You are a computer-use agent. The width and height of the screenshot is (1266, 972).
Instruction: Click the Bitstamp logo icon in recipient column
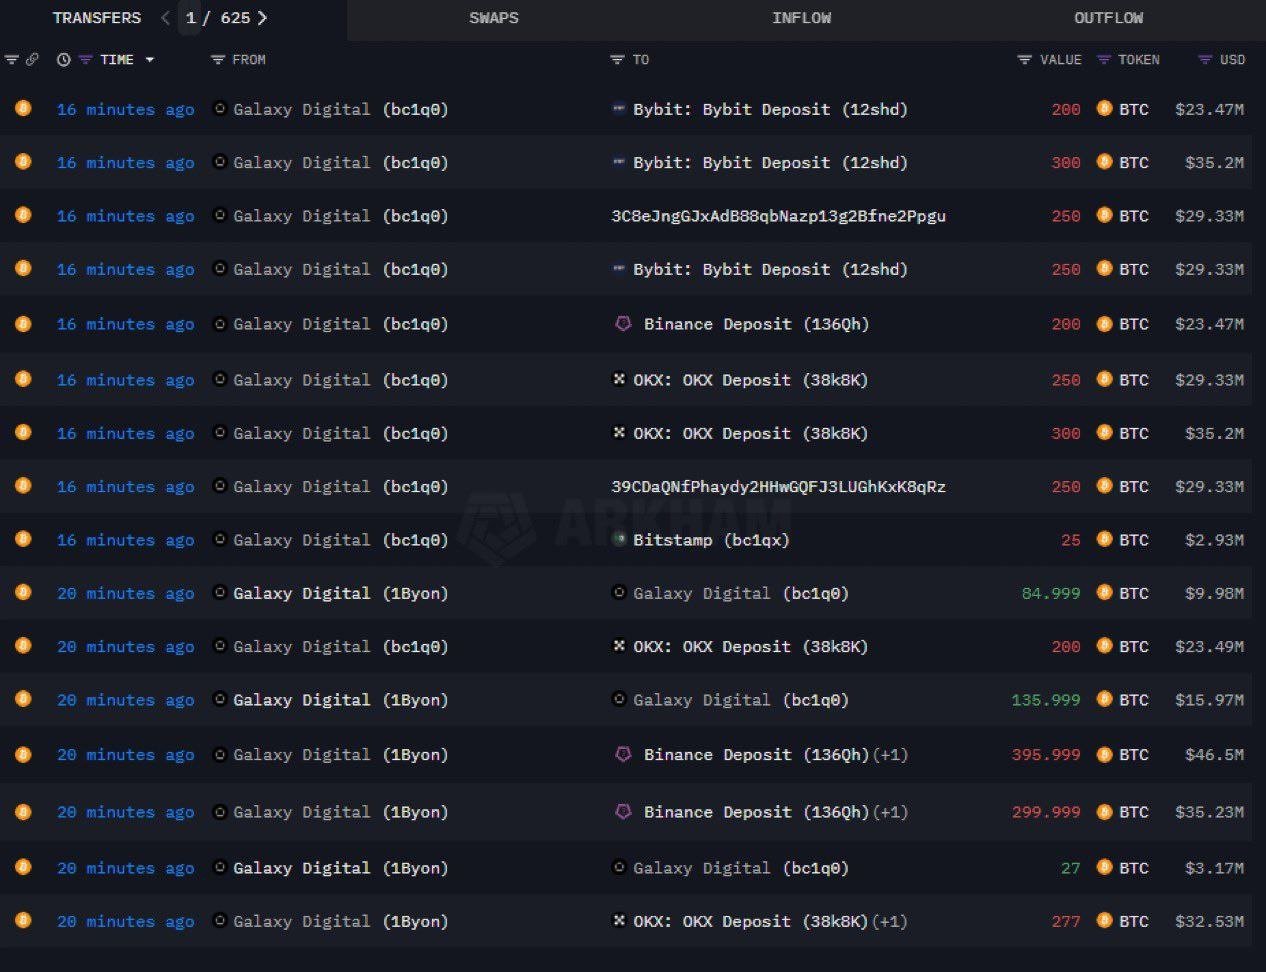[619, 539]
